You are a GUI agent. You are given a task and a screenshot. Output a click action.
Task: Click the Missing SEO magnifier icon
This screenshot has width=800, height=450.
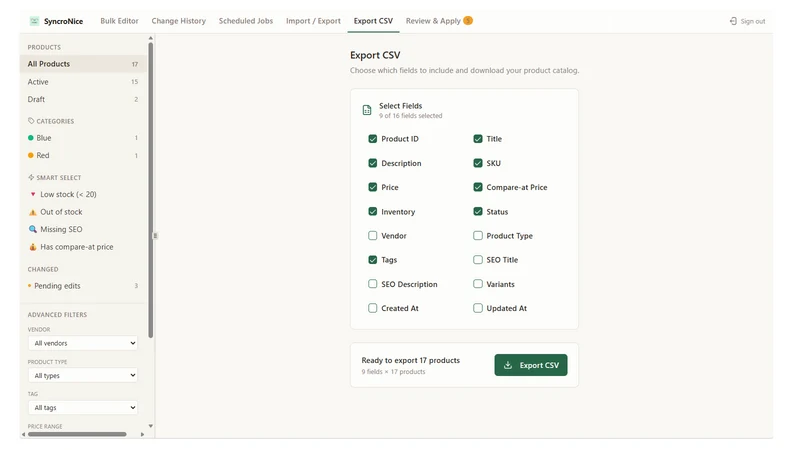click(x=33, y=229)
